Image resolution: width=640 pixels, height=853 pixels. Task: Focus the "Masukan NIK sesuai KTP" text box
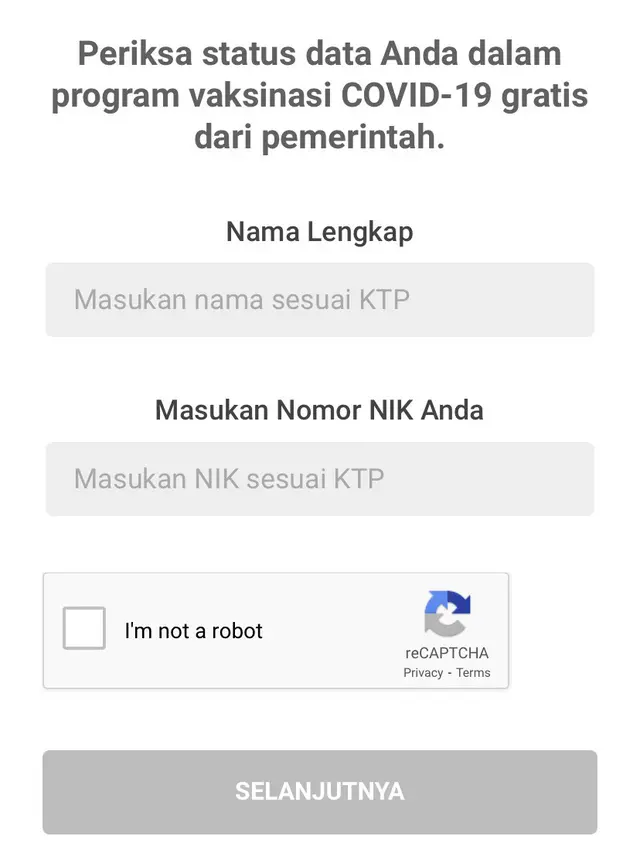point(319,479)
